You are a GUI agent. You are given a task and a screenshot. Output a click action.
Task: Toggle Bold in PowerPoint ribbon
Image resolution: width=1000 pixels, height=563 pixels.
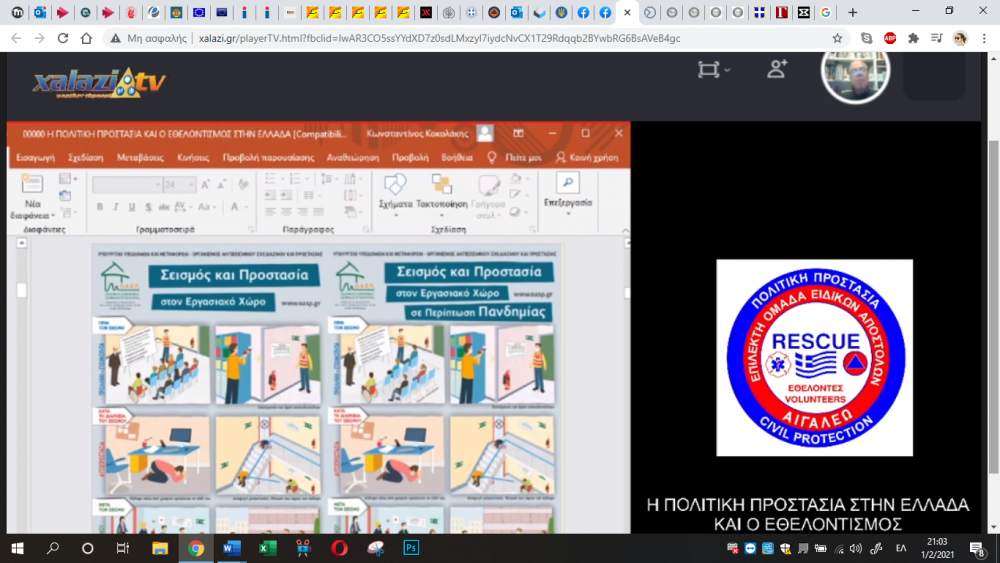pos(99,207)
